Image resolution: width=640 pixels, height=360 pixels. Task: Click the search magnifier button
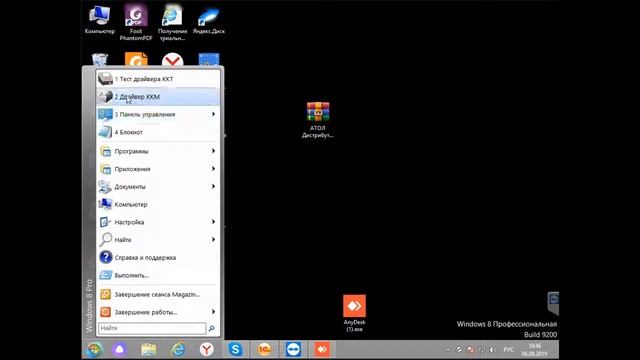pos(212,328)
